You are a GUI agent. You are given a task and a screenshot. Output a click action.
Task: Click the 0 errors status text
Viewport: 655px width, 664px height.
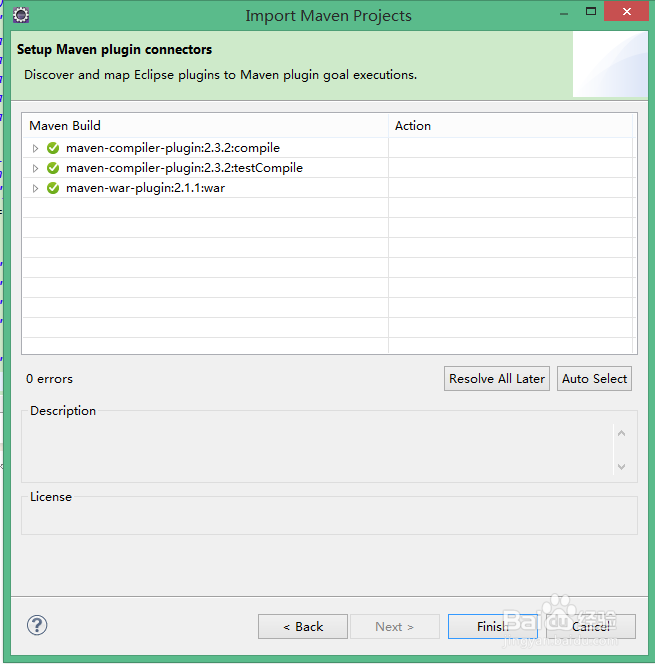tap(49, 379)
